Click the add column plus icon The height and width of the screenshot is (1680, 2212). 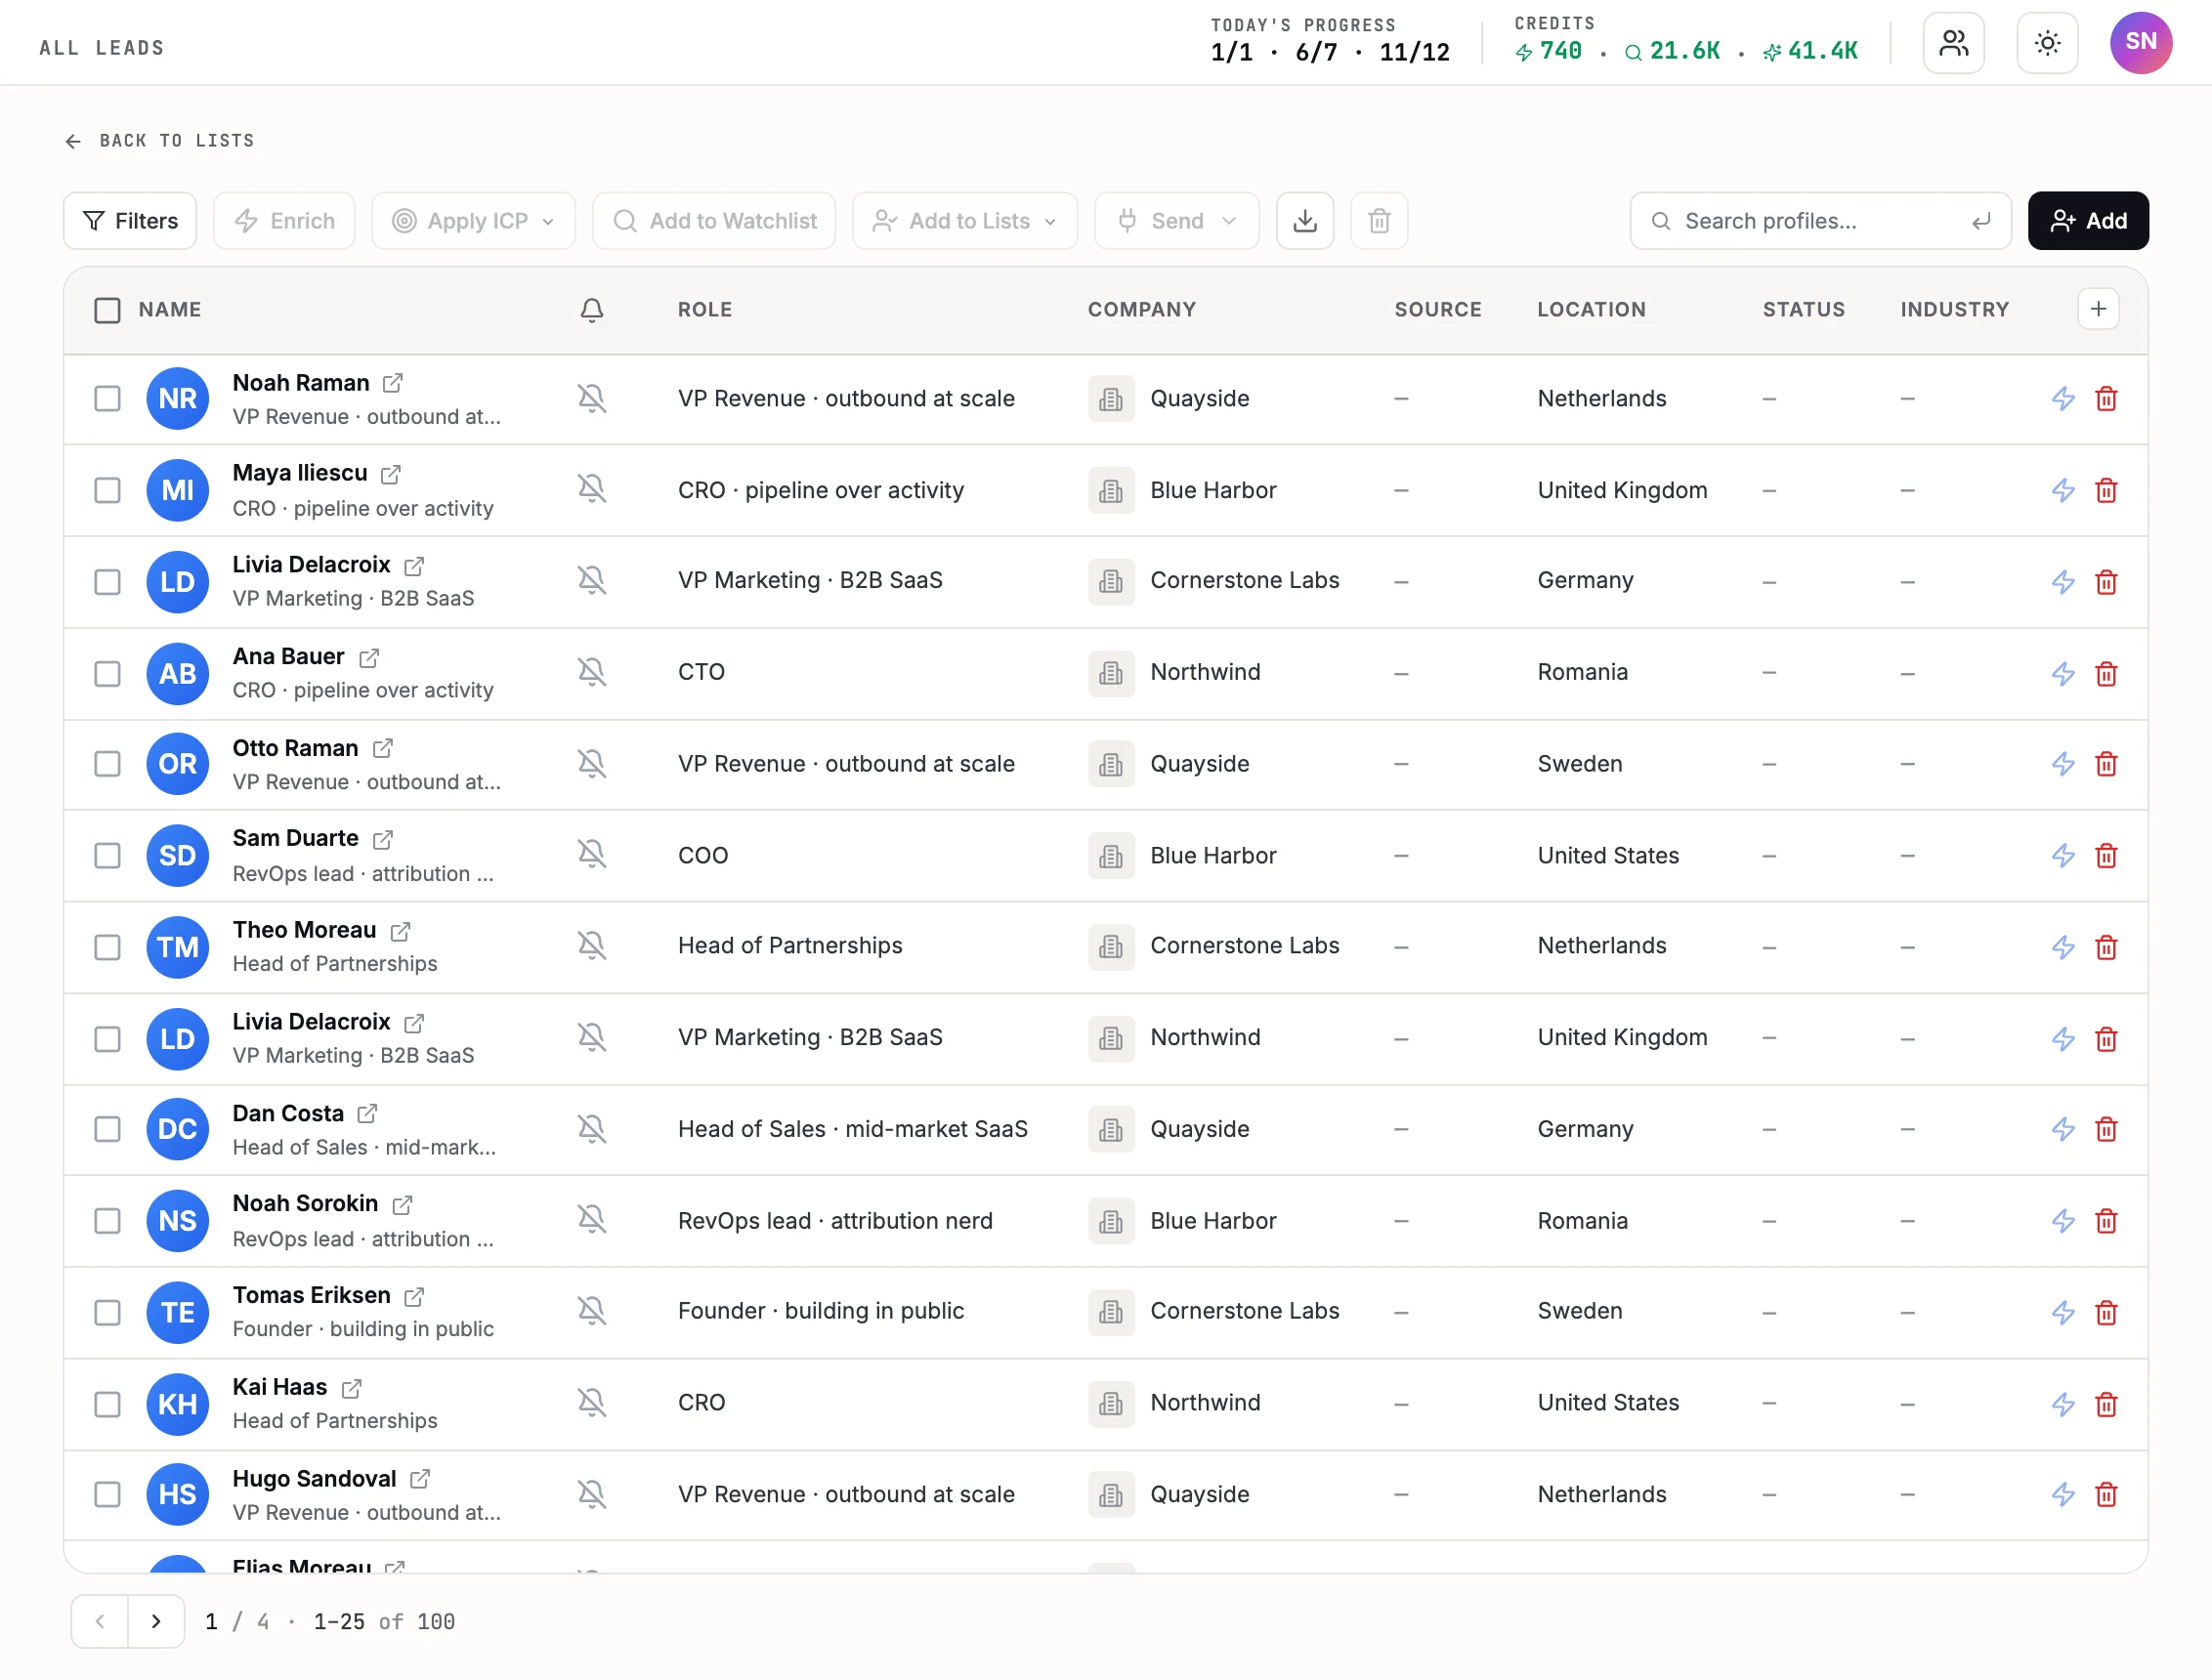[x=2098, y=309]
